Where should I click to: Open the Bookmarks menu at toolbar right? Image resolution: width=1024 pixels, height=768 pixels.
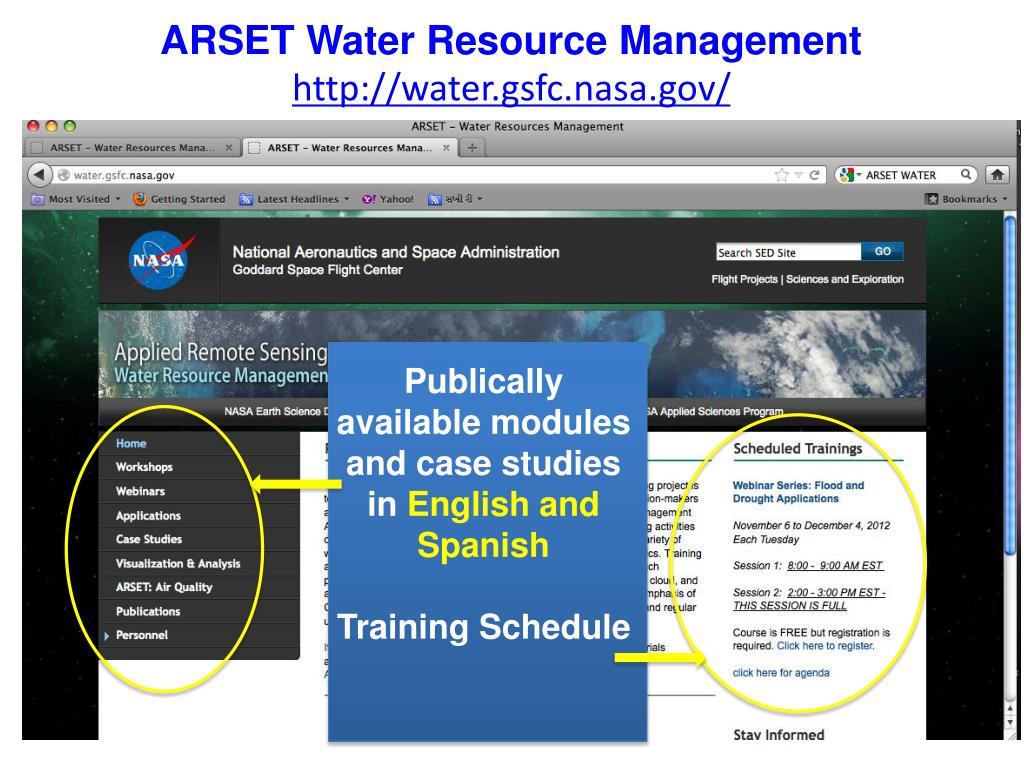[967, 199]
